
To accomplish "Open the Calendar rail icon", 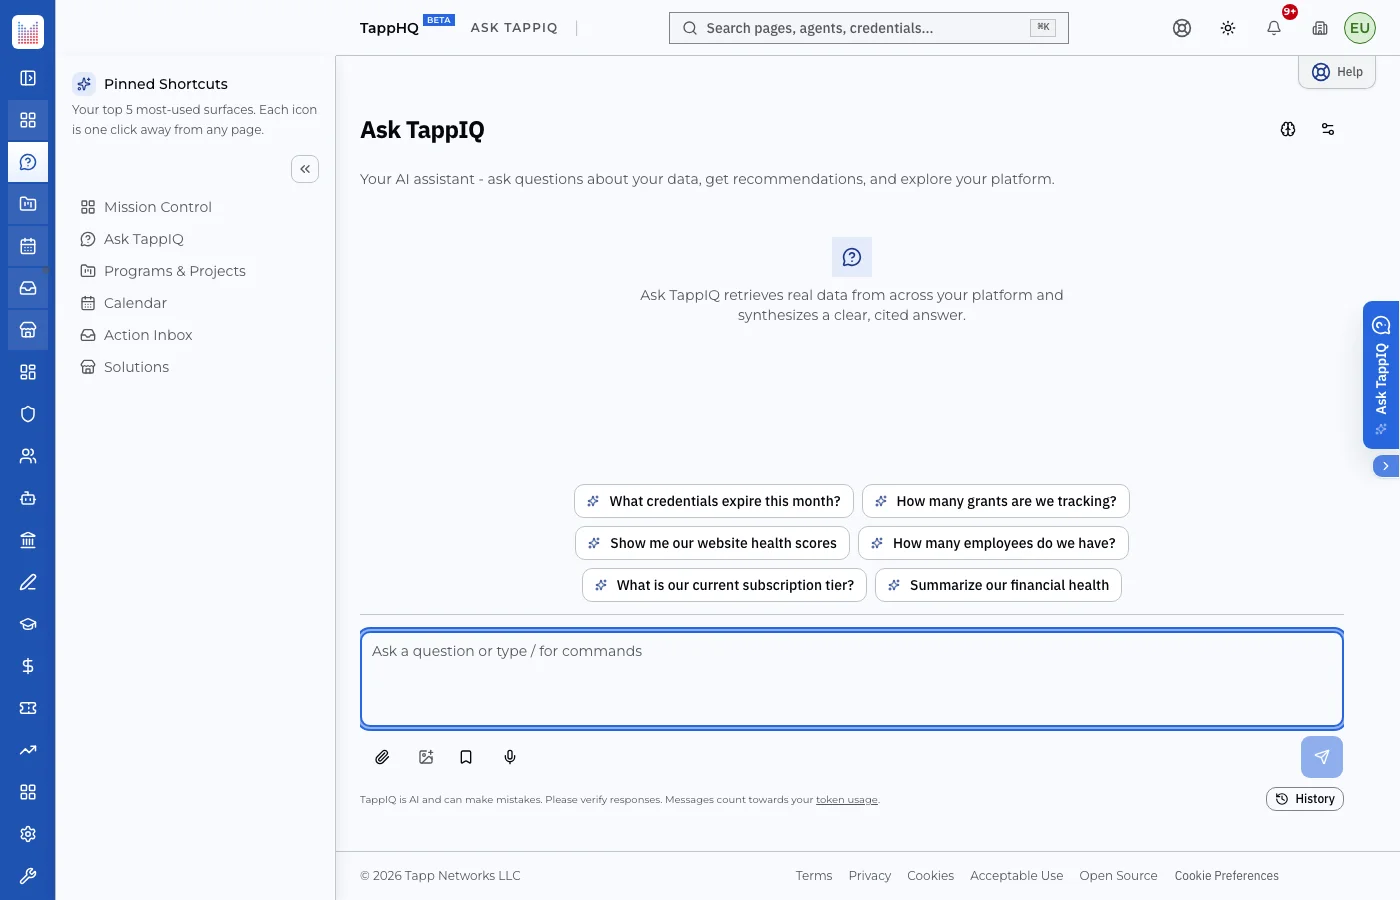I will (x=28, y=246).
